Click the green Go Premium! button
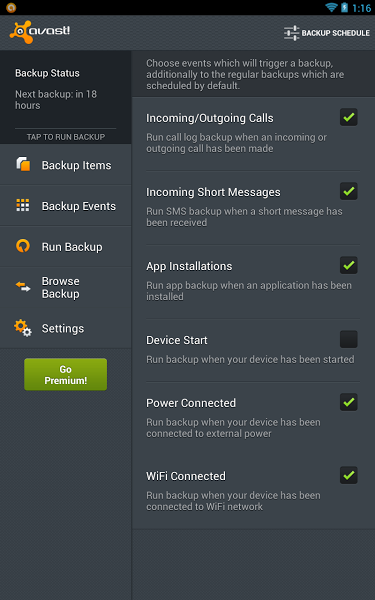375x600 pixels. point(65,374)
